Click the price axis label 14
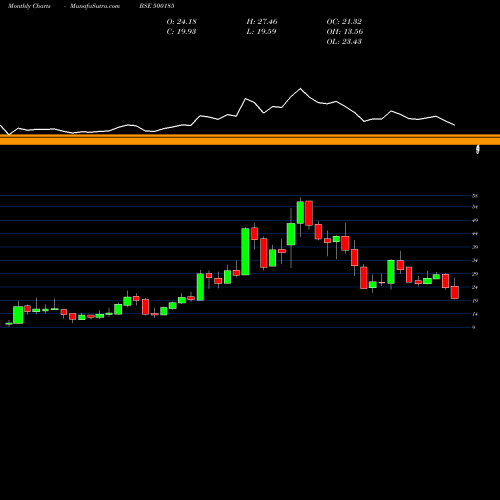The width and height of the screenshot is (500, 500). (475, 314)
